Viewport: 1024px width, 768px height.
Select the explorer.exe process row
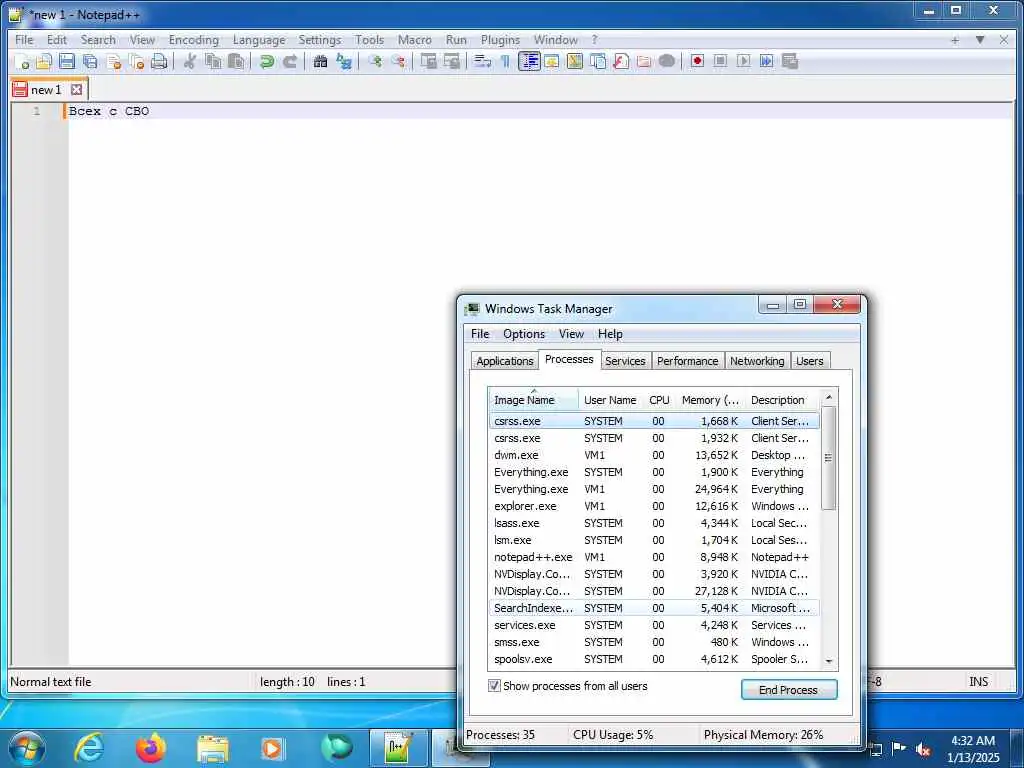(653, 506)
